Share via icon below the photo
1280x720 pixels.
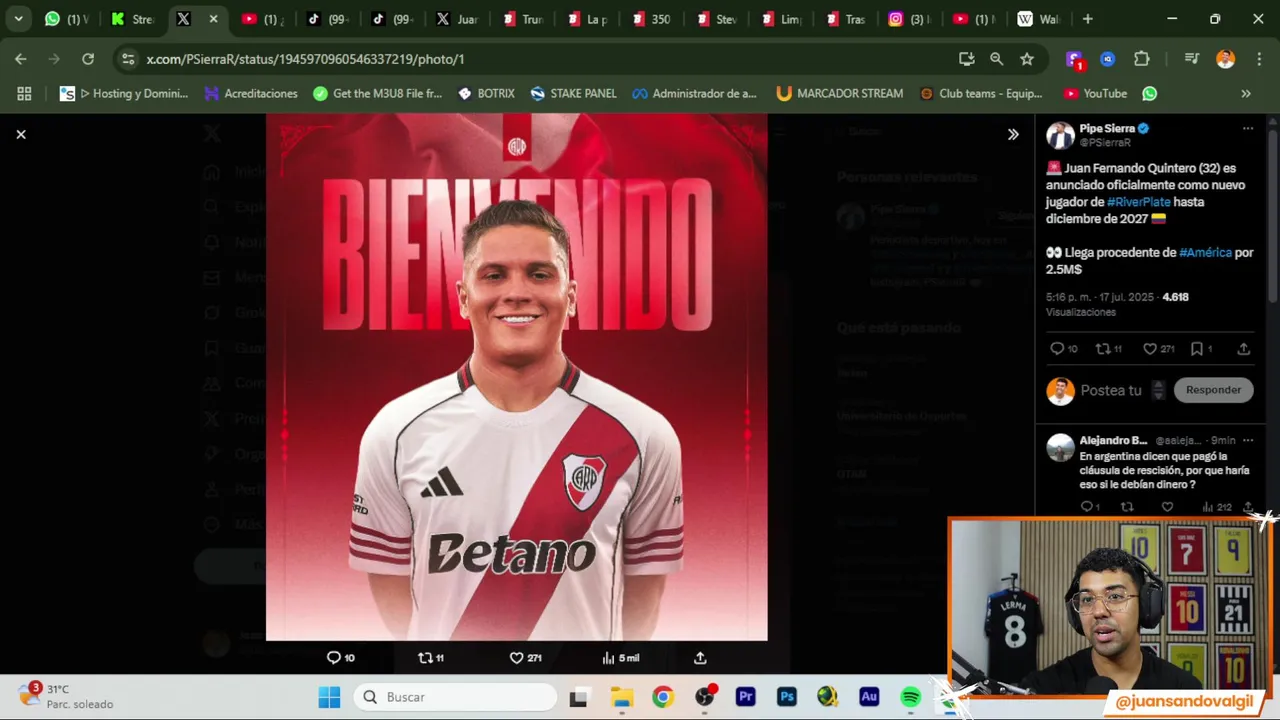tap(700, 657)
